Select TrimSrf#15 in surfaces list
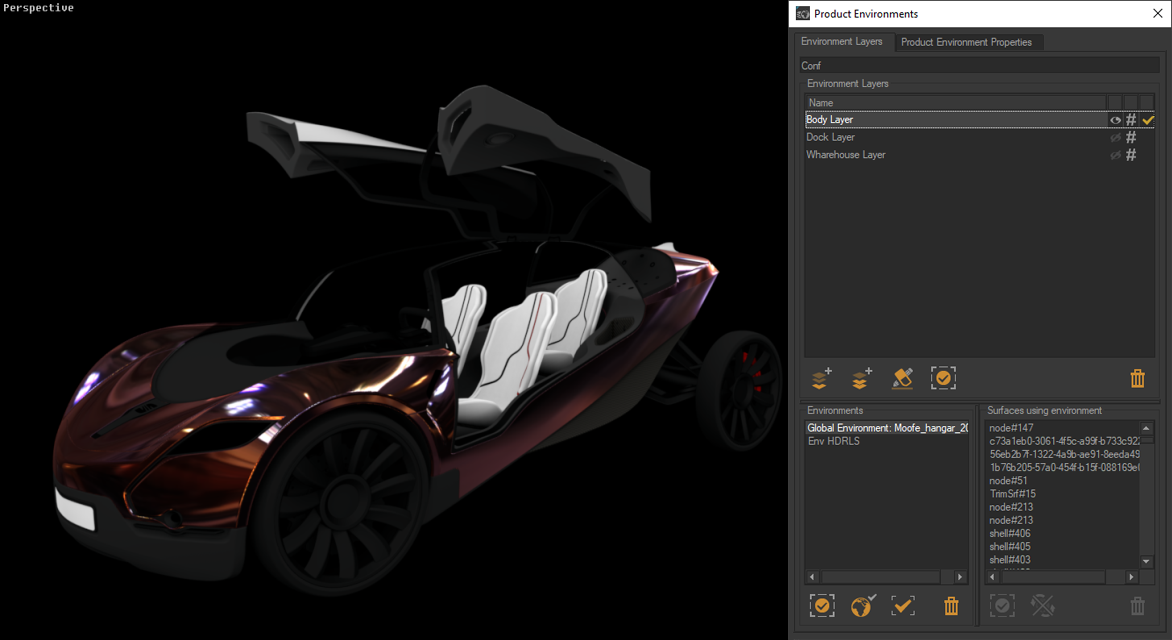1172x640 pixels. click(1012, 494)
